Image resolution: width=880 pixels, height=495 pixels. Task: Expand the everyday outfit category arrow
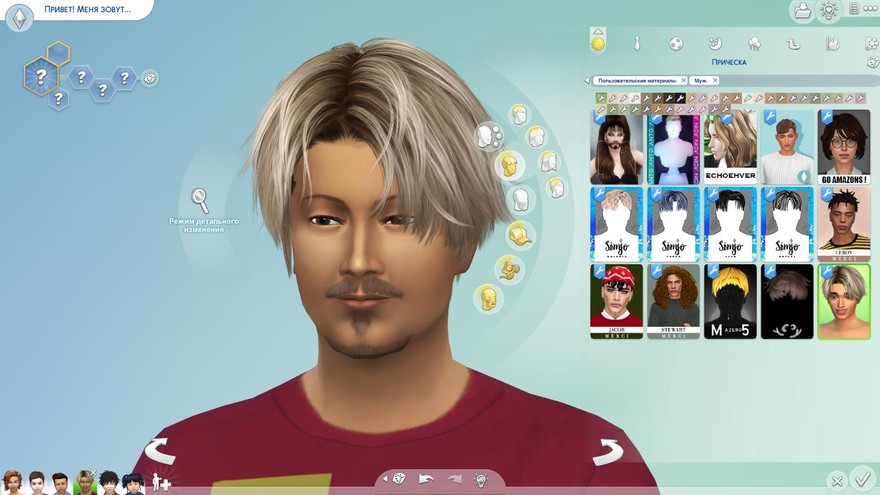click(598, 32)
